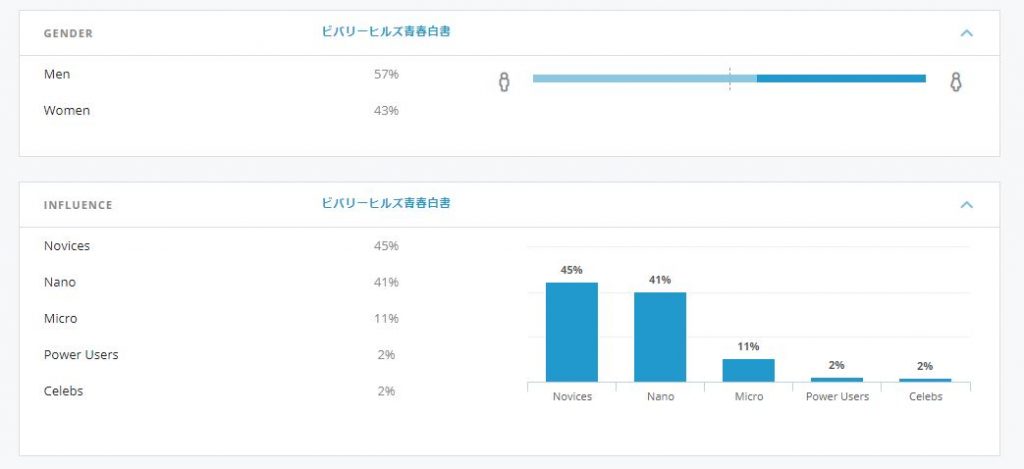Click the dark blue women segment of gender bar

pos(841,78)
